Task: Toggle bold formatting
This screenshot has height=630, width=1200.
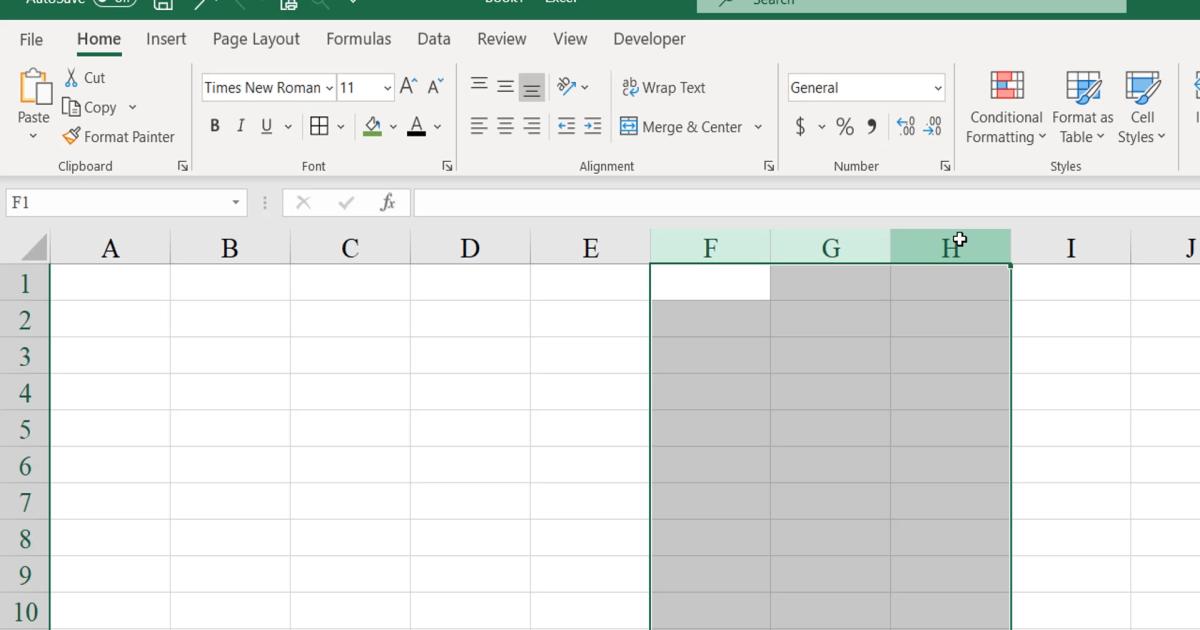Action: pyautogui.click(x=214, y=125)
